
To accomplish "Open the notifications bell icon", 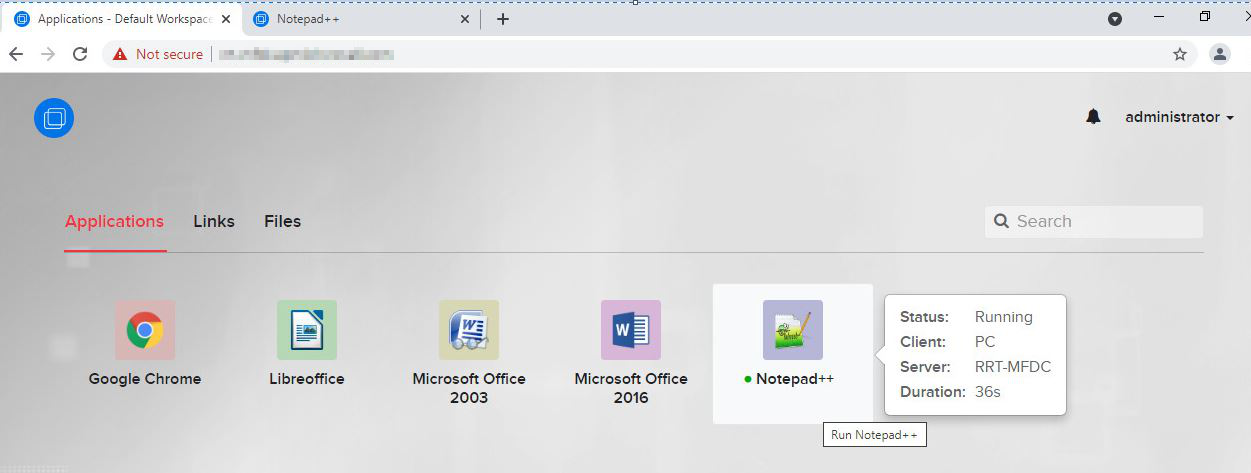I will pos(1093,117).
